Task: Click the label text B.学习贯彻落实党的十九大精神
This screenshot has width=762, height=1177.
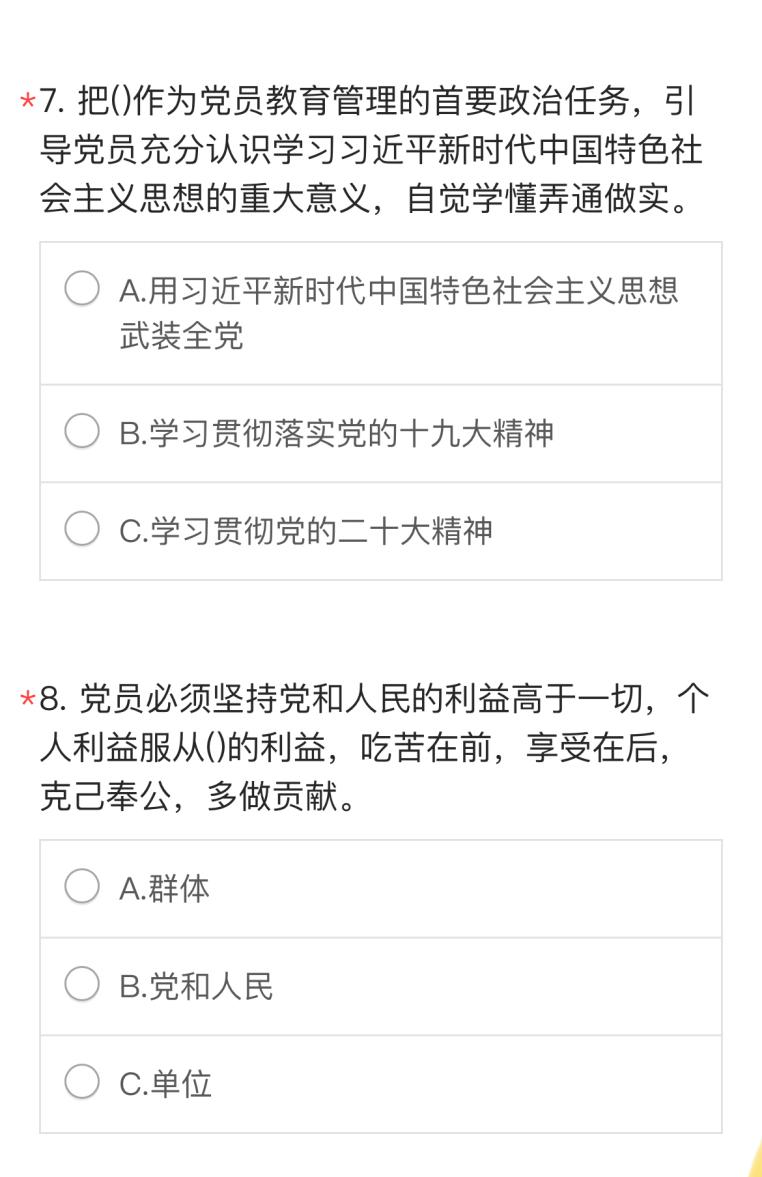Action: (336, 433)
